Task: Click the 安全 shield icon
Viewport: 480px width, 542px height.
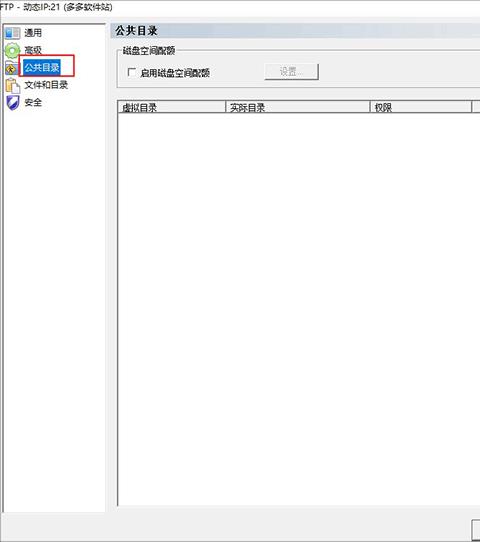Action: 13,103
